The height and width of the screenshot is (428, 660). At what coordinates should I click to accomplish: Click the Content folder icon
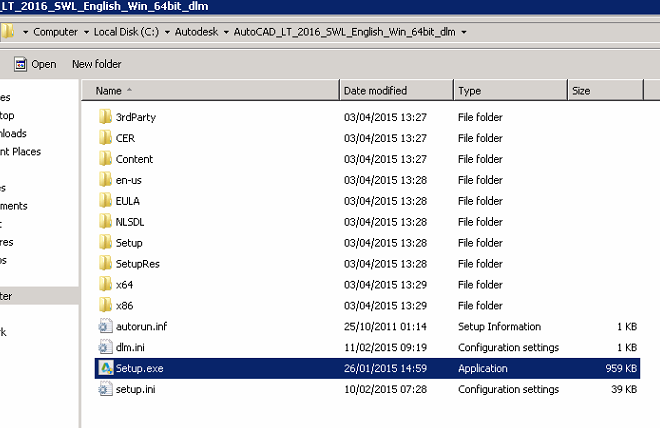[105, 159]
